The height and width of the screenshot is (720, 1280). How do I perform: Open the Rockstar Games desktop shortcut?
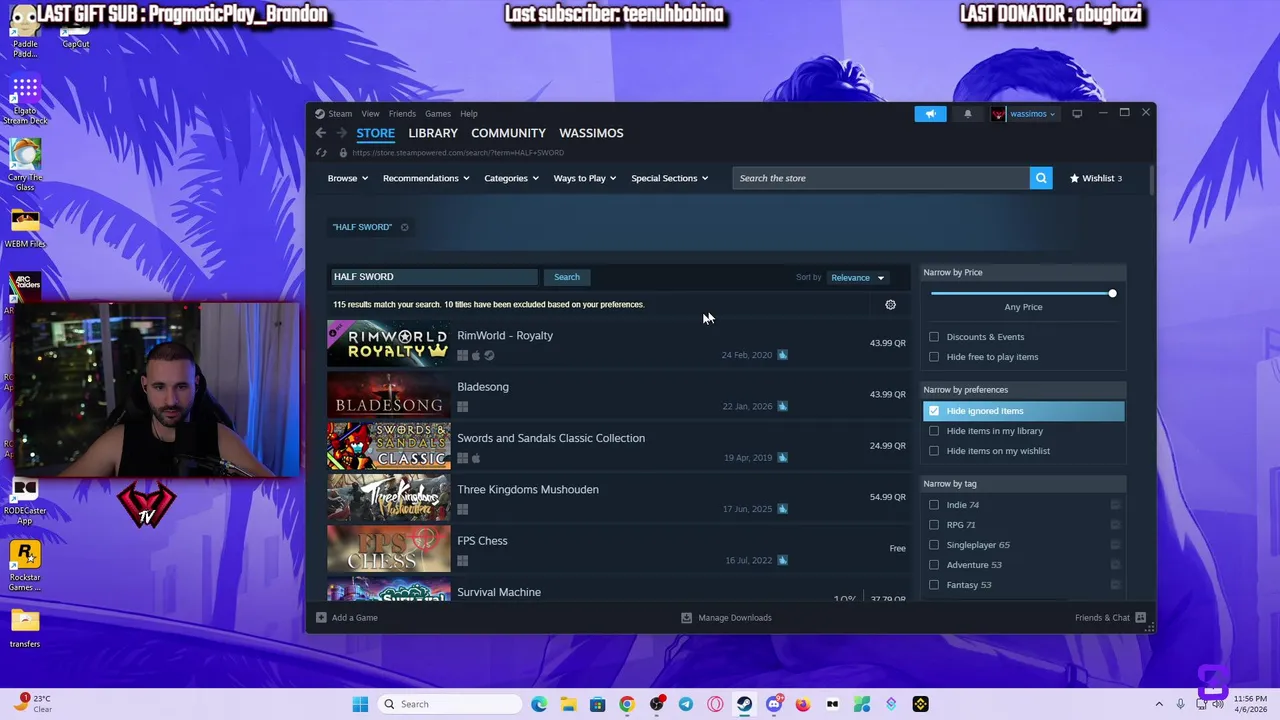25,566
